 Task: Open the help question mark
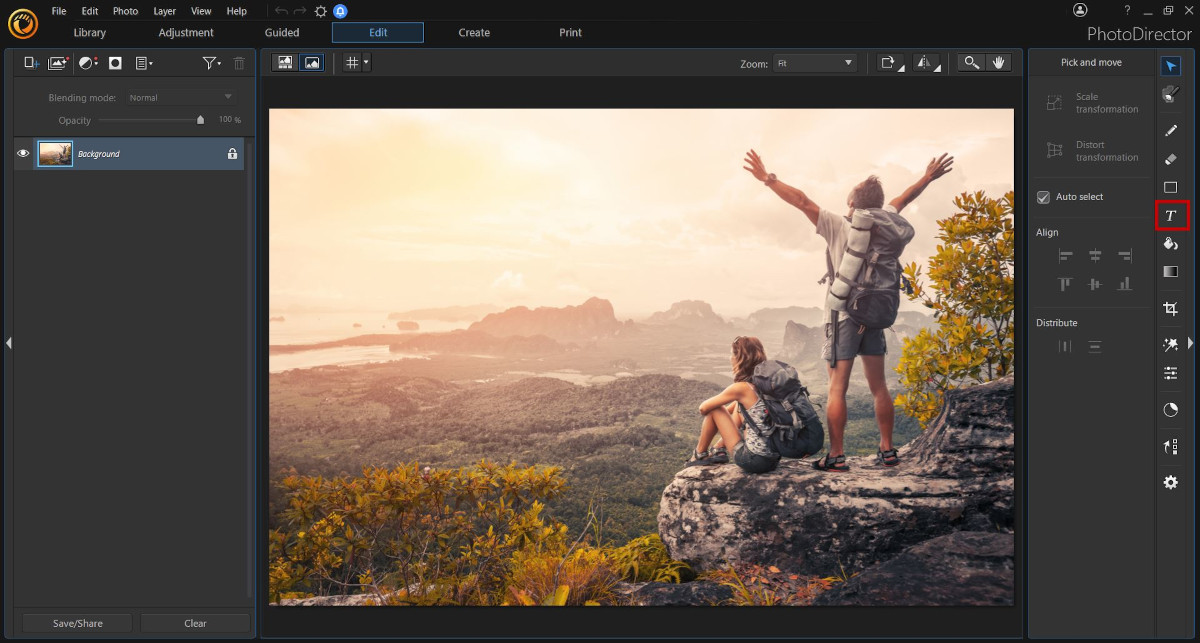(1127, 10)
